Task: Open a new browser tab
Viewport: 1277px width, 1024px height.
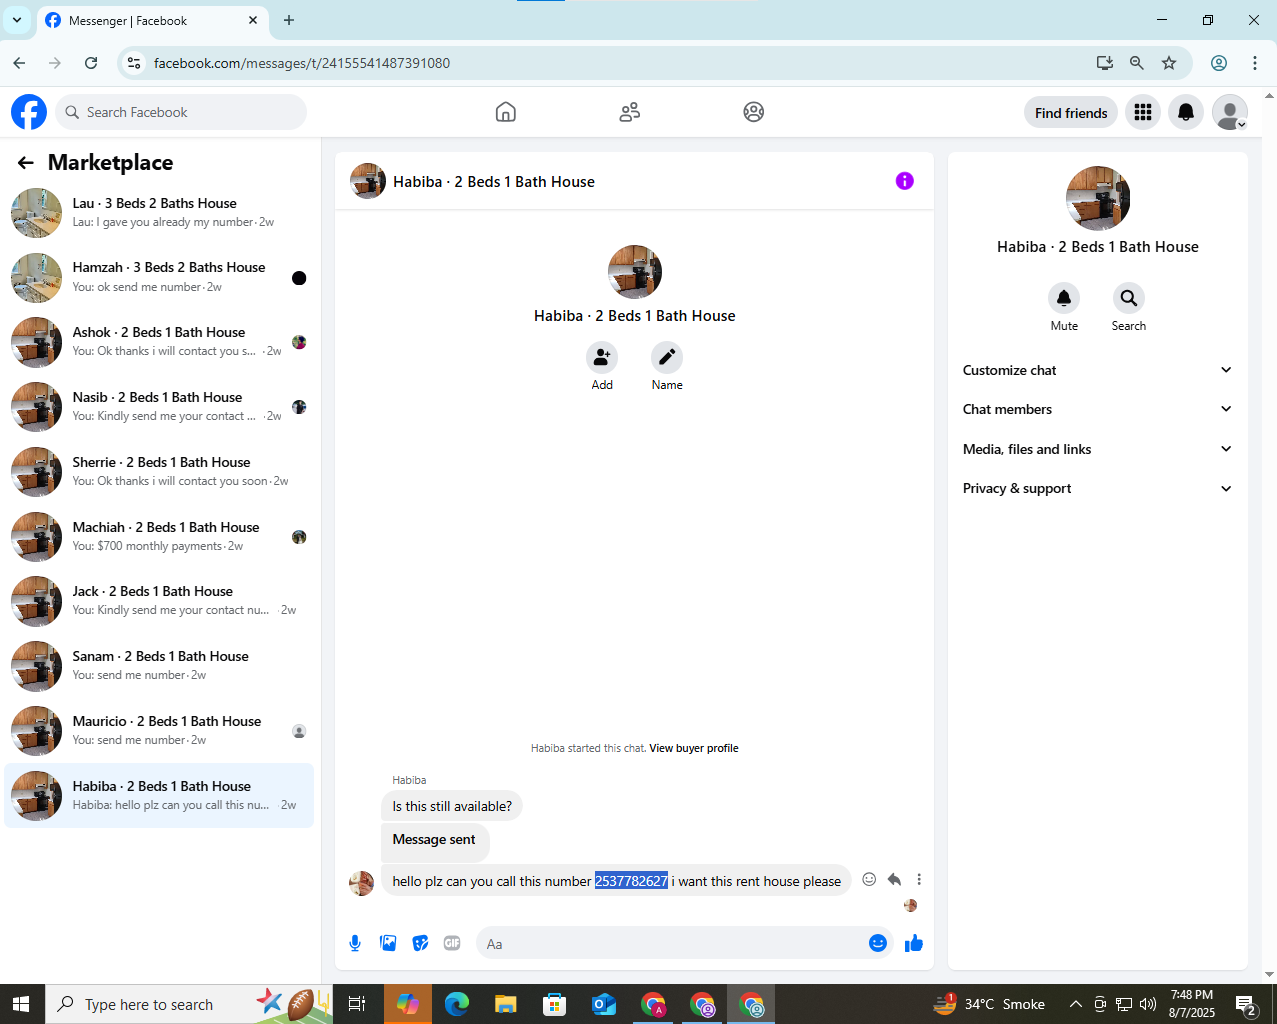Action: (x=289, y=20)
